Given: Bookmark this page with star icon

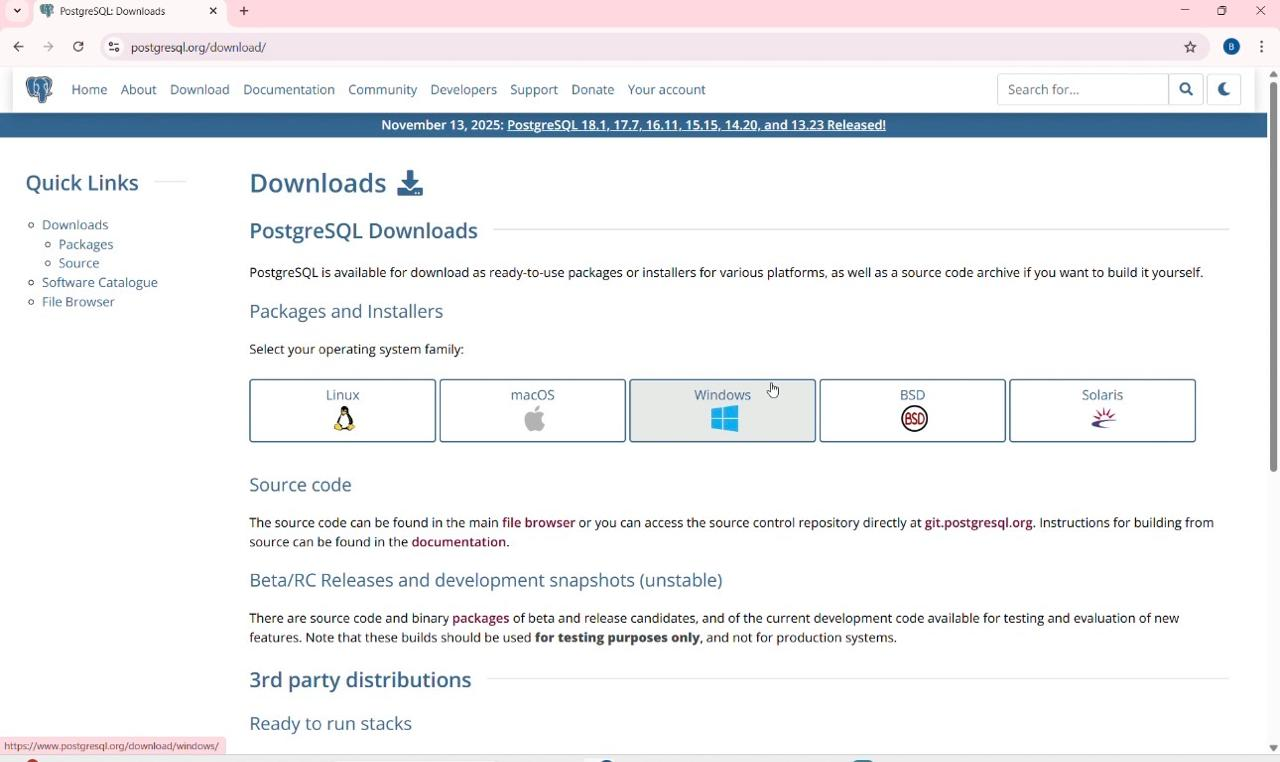Looking at the screenshot, I should (x=1190, y=47).
